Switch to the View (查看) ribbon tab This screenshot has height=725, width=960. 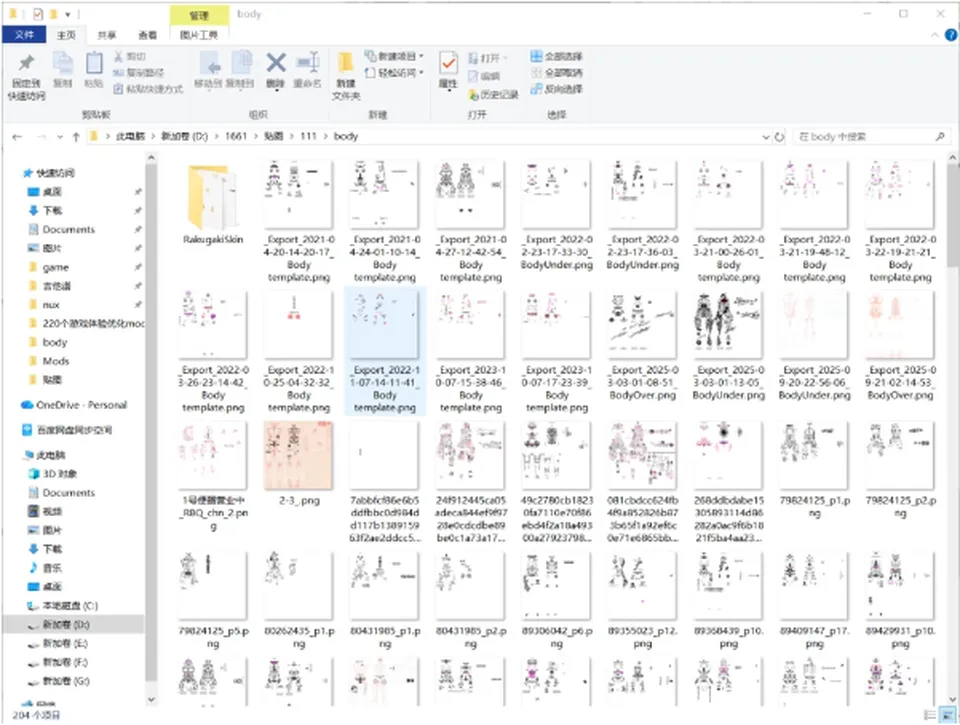click(x=148, y=35)
